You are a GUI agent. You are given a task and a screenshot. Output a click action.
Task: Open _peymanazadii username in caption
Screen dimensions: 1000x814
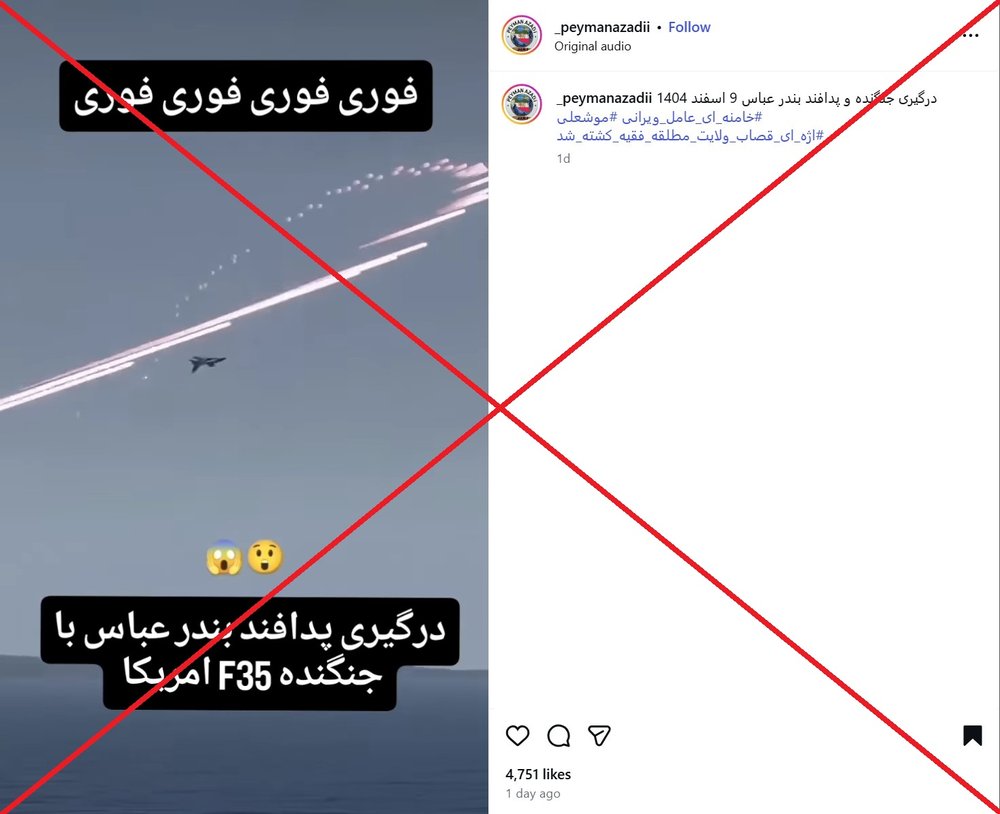click(x=604, y=98)
